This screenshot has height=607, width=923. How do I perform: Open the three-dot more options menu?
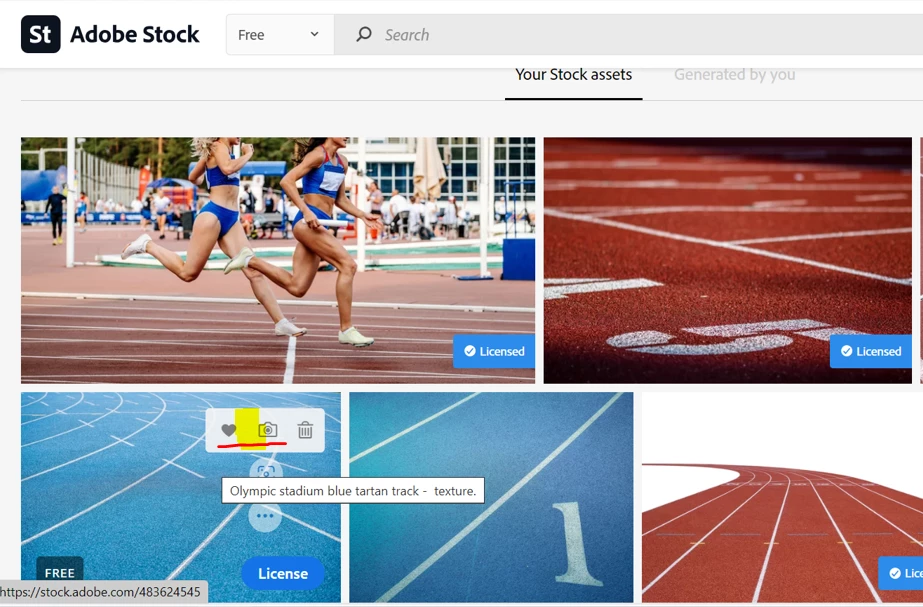(x=265, y=516)
